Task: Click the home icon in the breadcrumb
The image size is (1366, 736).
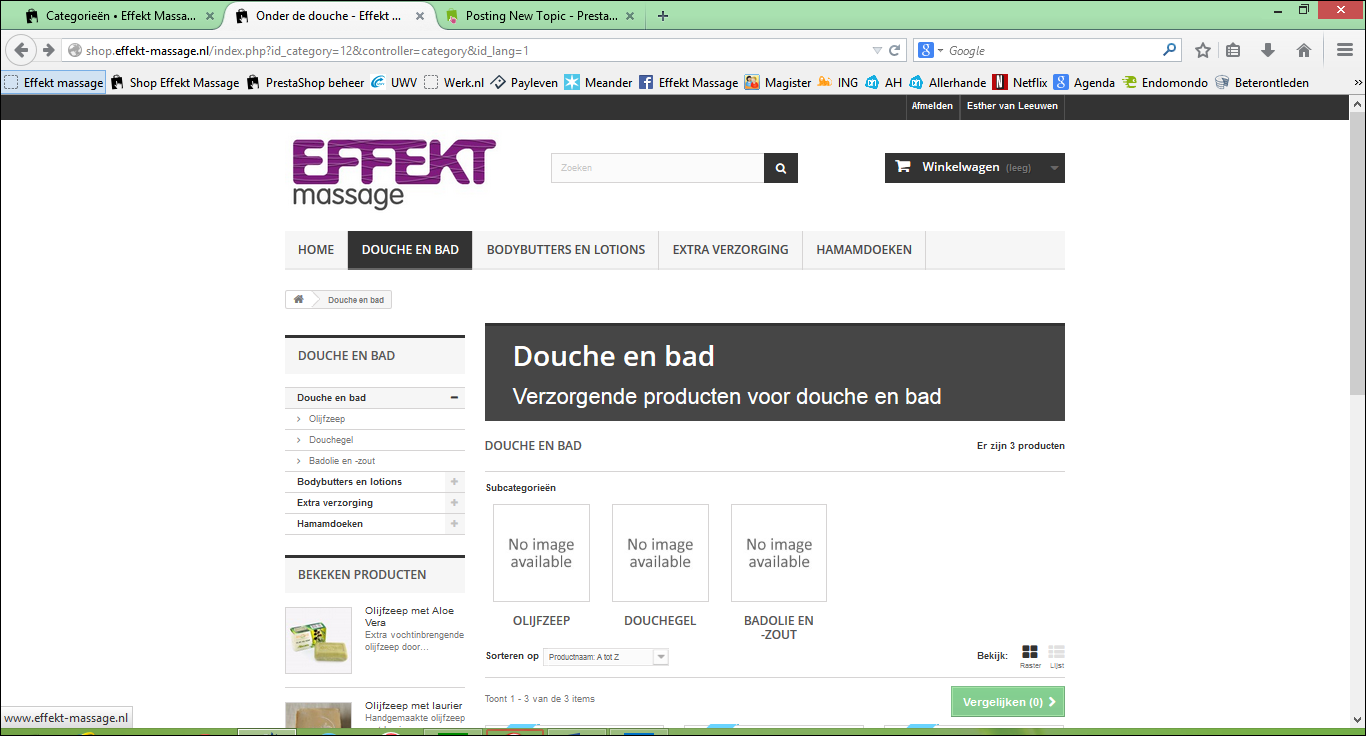Action: (x=298, y=300)
